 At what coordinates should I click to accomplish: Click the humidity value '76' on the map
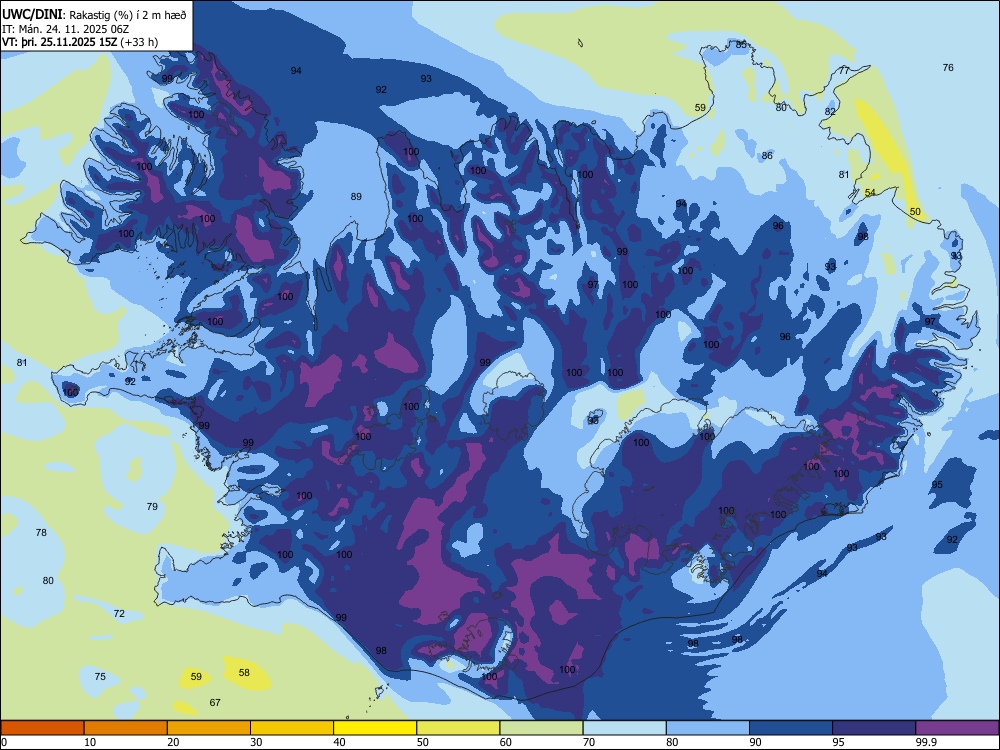click(948, 68)
